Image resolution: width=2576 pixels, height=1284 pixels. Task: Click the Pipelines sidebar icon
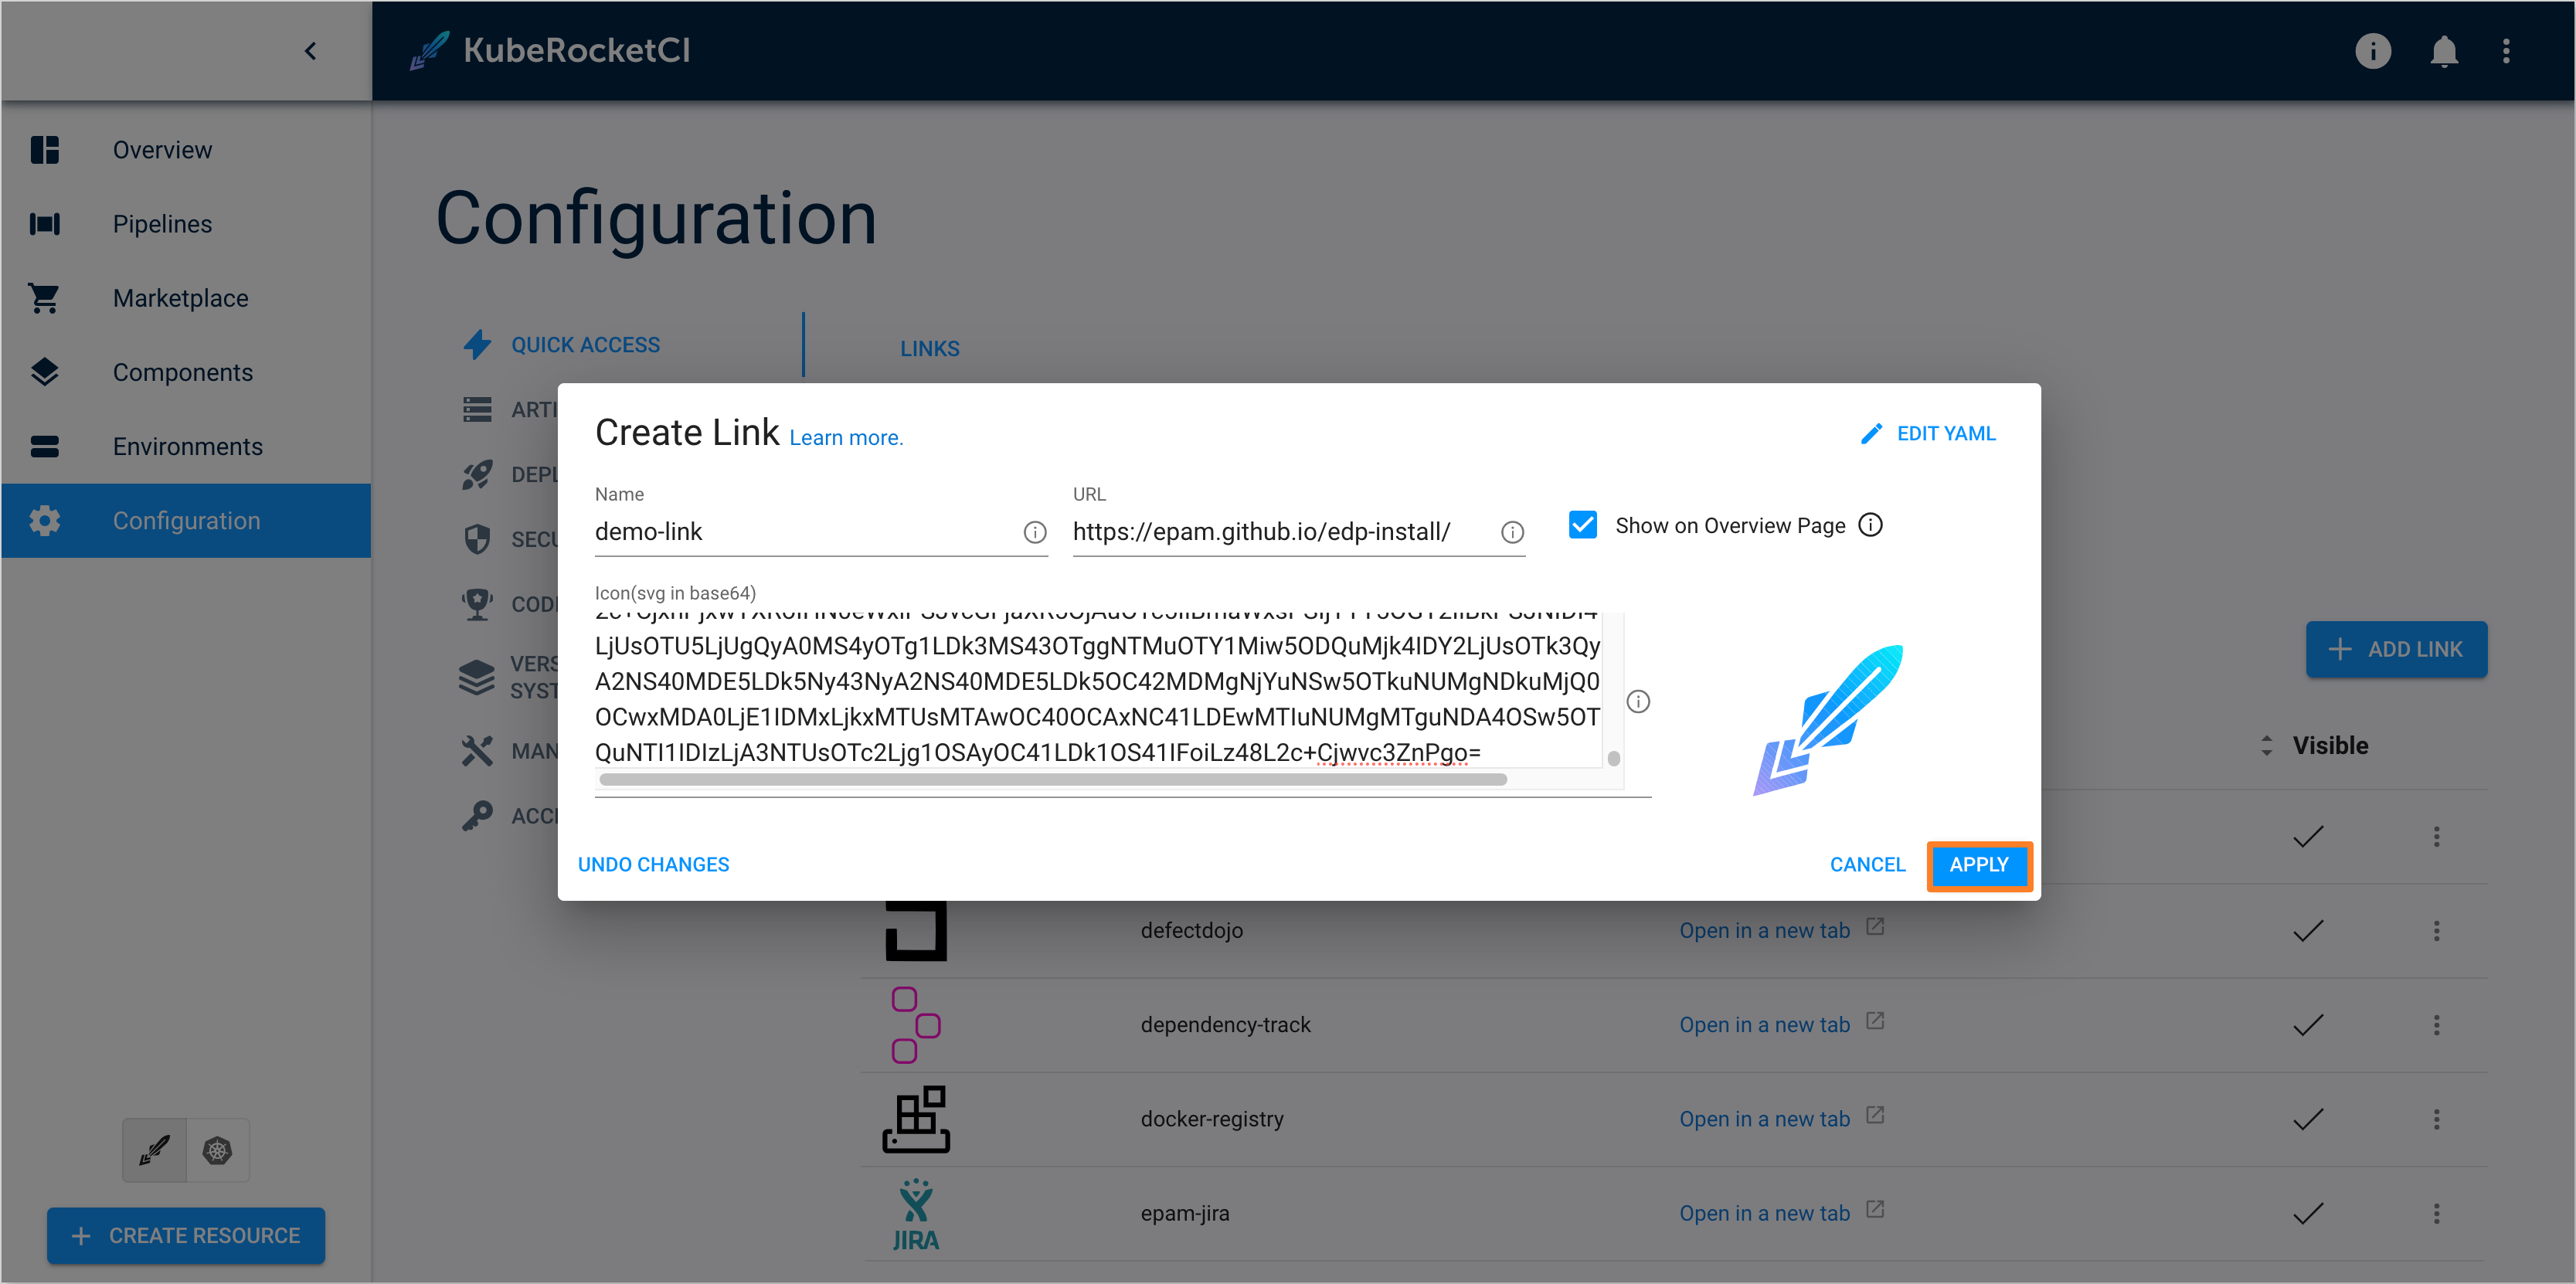[x=46, y=223]
